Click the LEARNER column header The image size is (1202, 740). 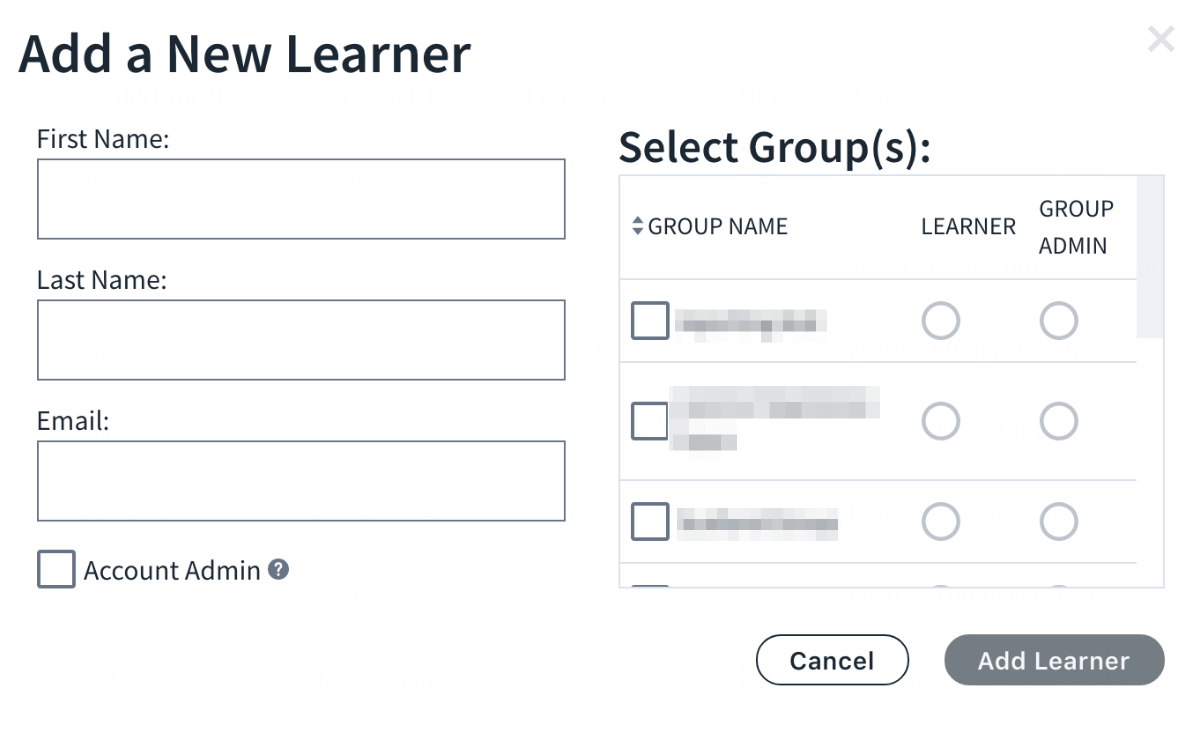(968, 227)
